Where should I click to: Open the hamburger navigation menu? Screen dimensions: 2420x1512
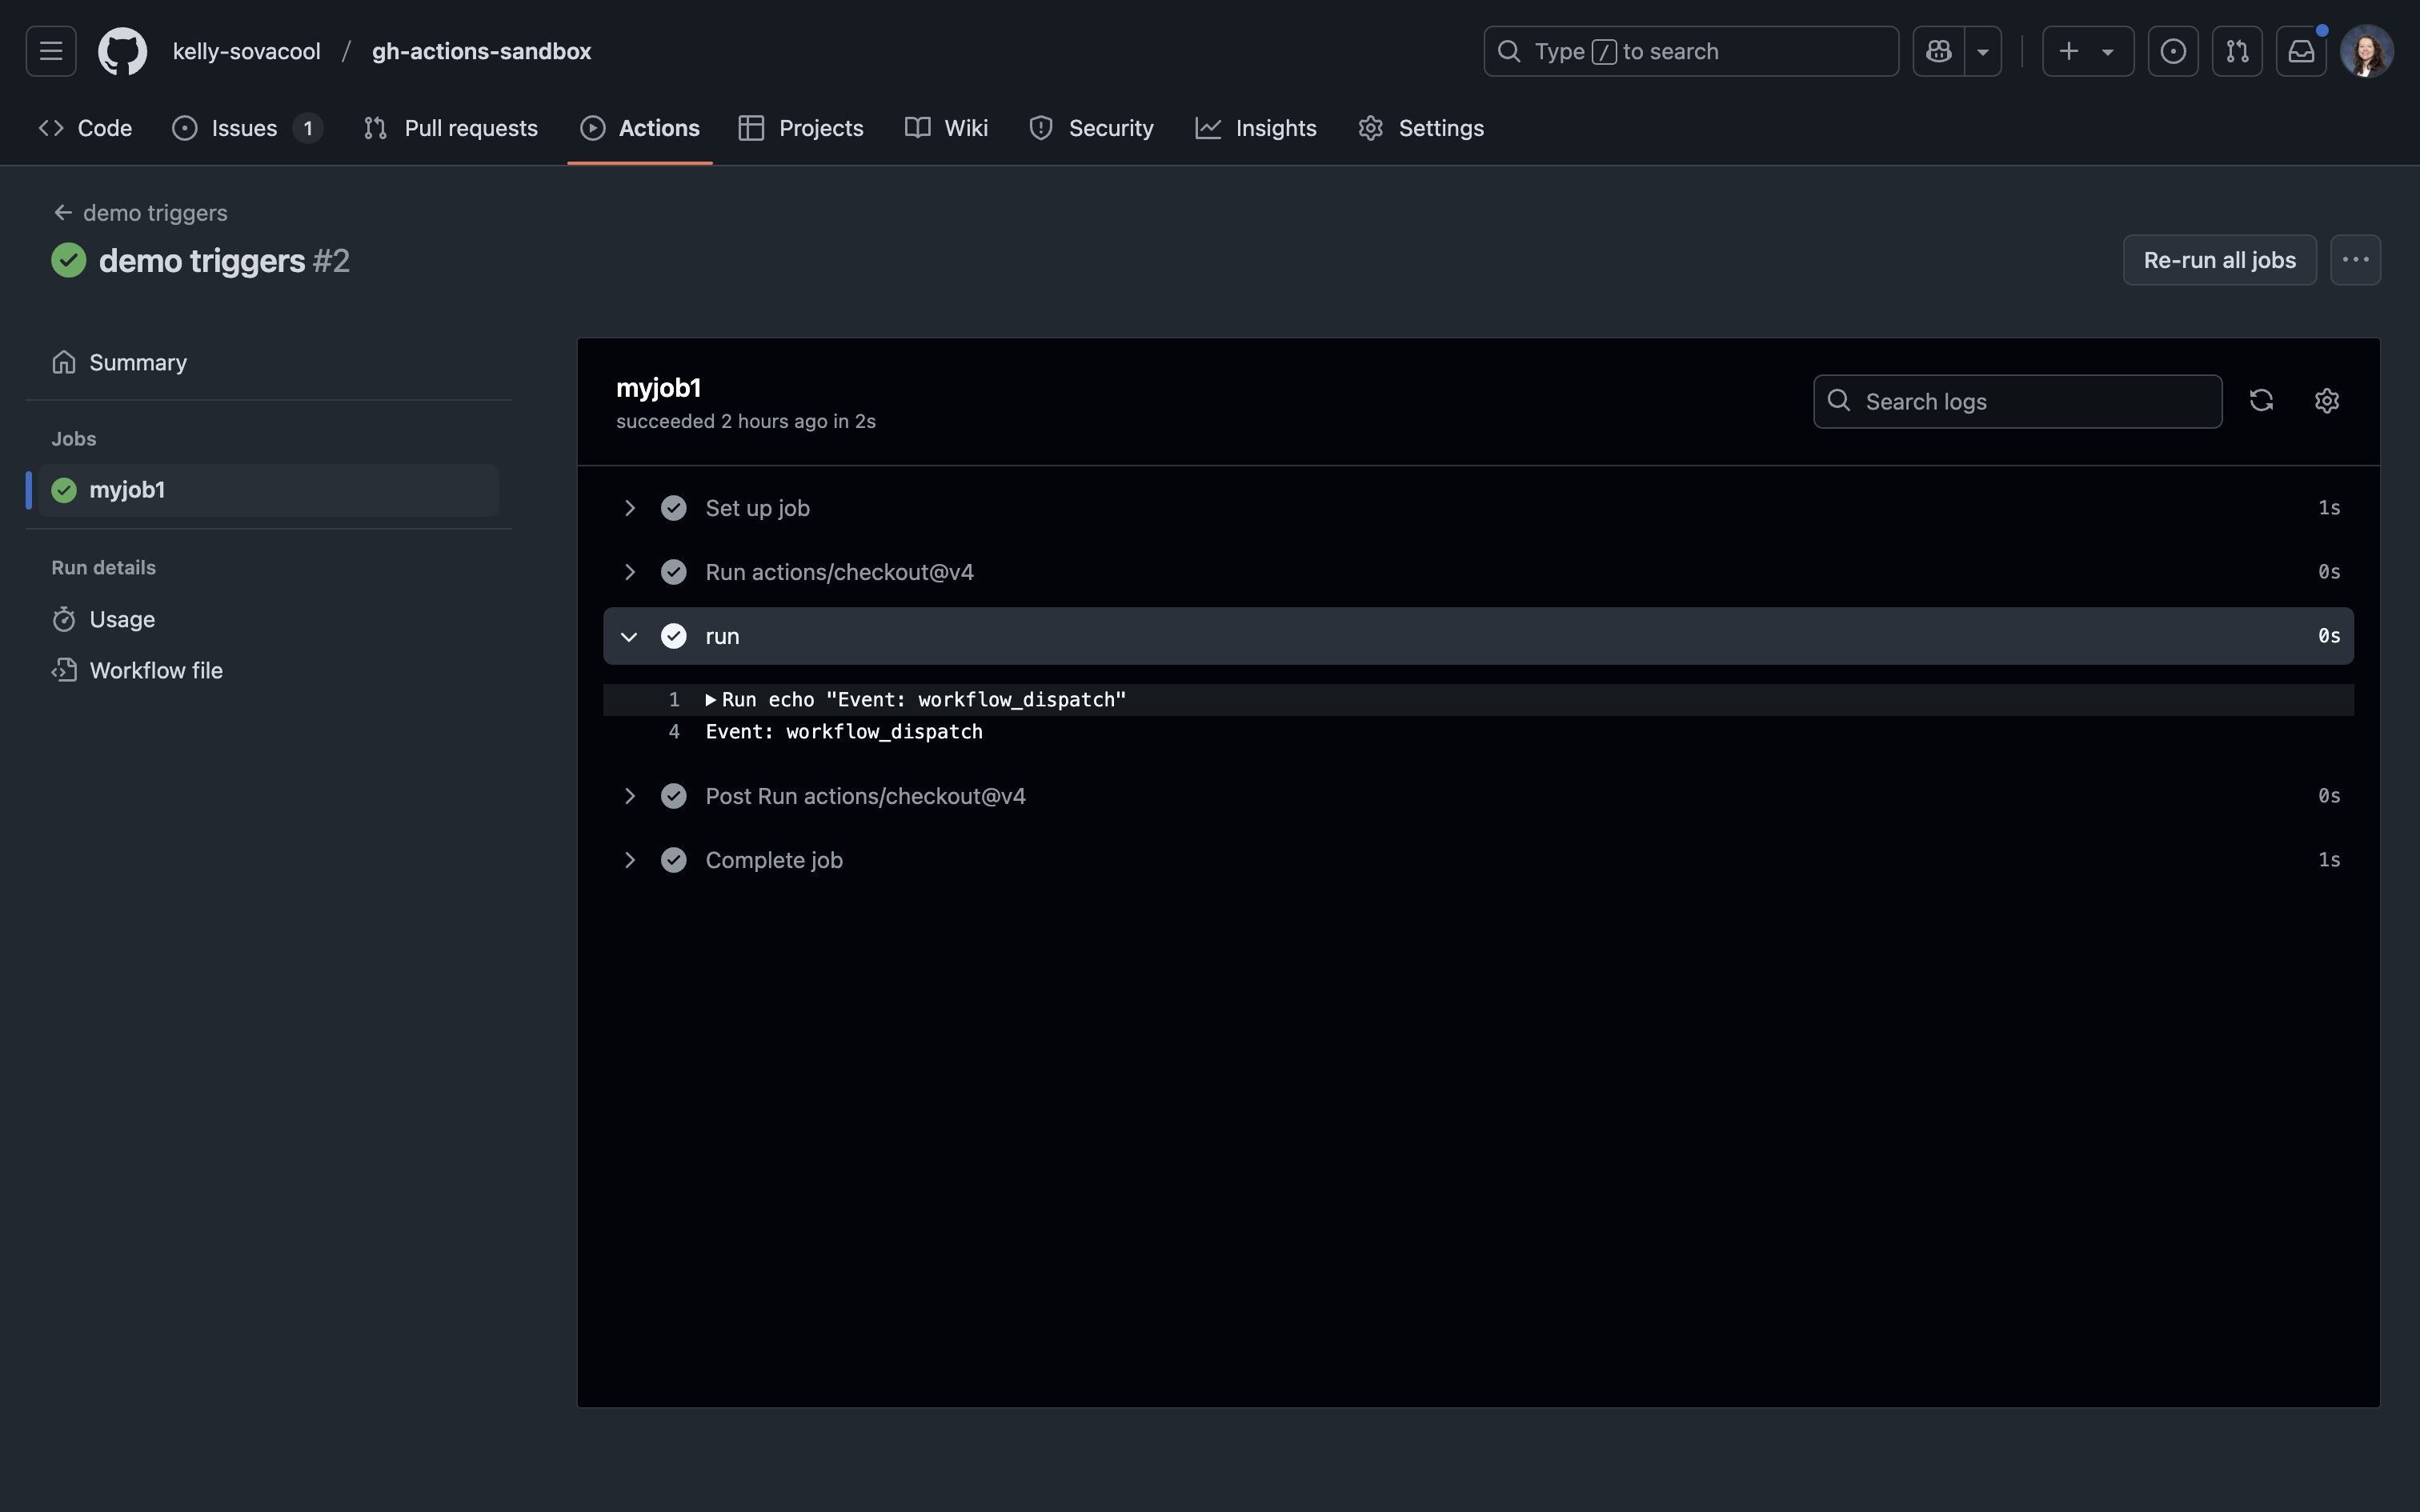[x=51, y=51]
